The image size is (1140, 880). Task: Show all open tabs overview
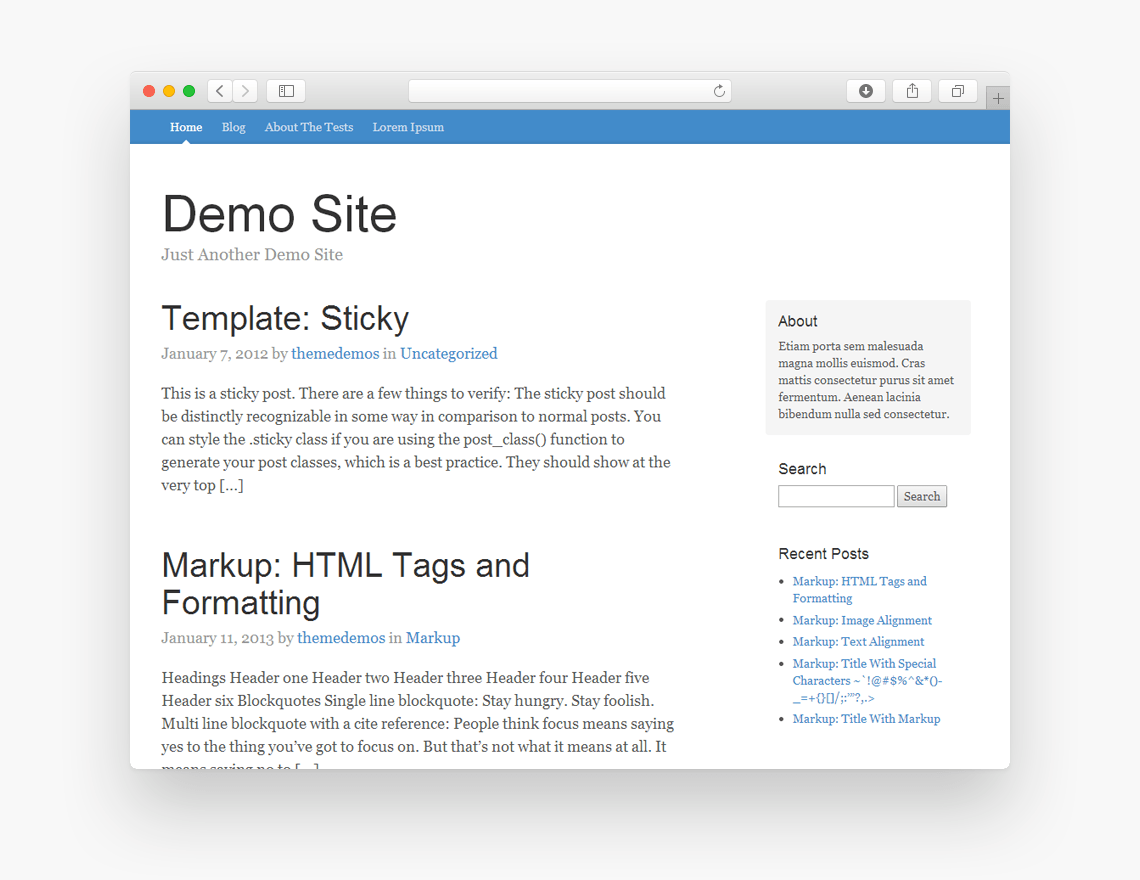tap(957, 90)
